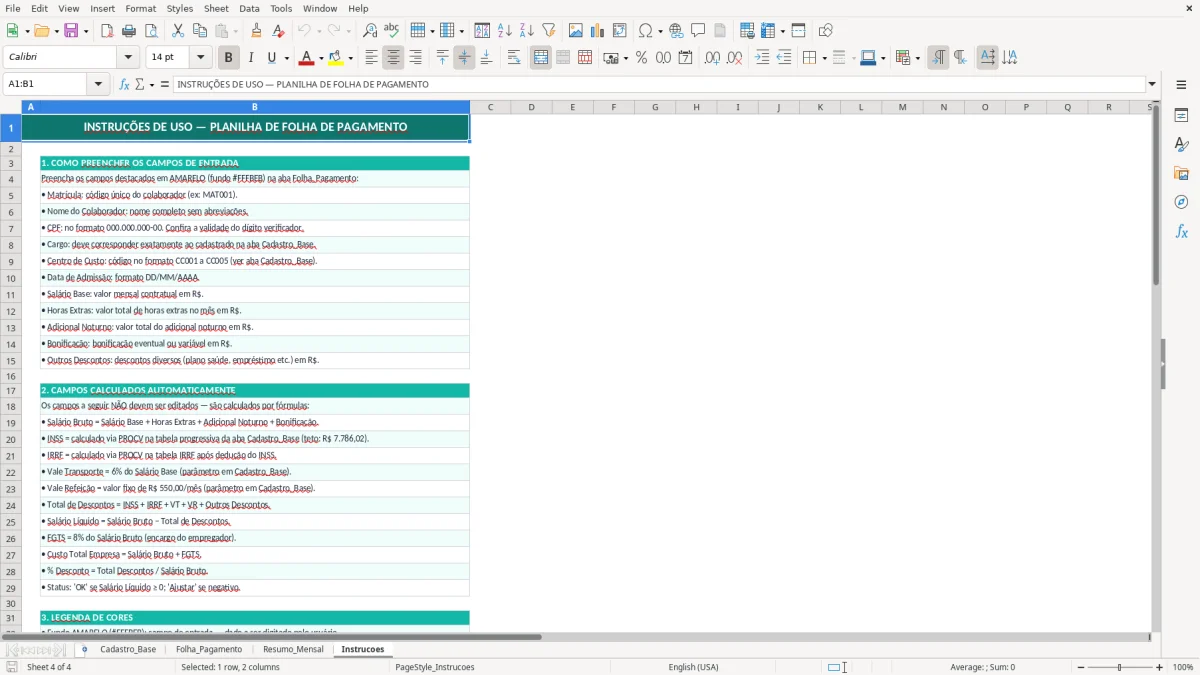This screenshot has width=1200, height=675.
Task: Click the Increase Indent icon
Action: pyautogui.click(x=762, y=58)
